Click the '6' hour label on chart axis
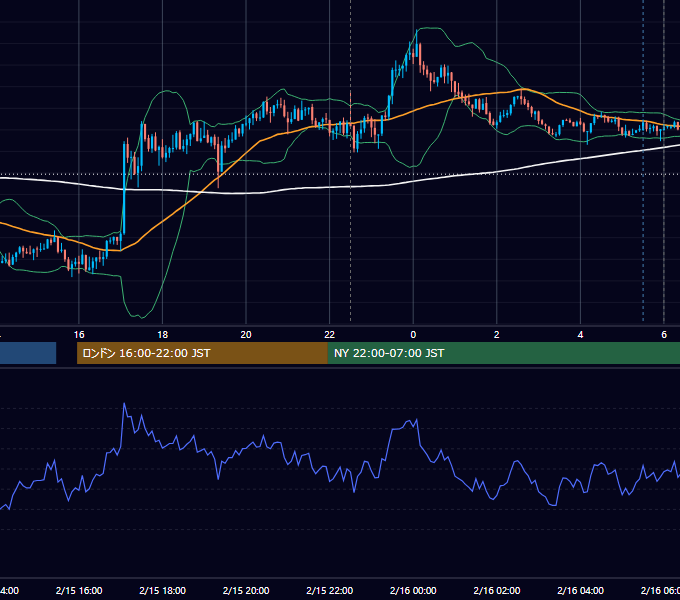Image resolution: width=680 pixels, height=600 pixels. [664, 335]
